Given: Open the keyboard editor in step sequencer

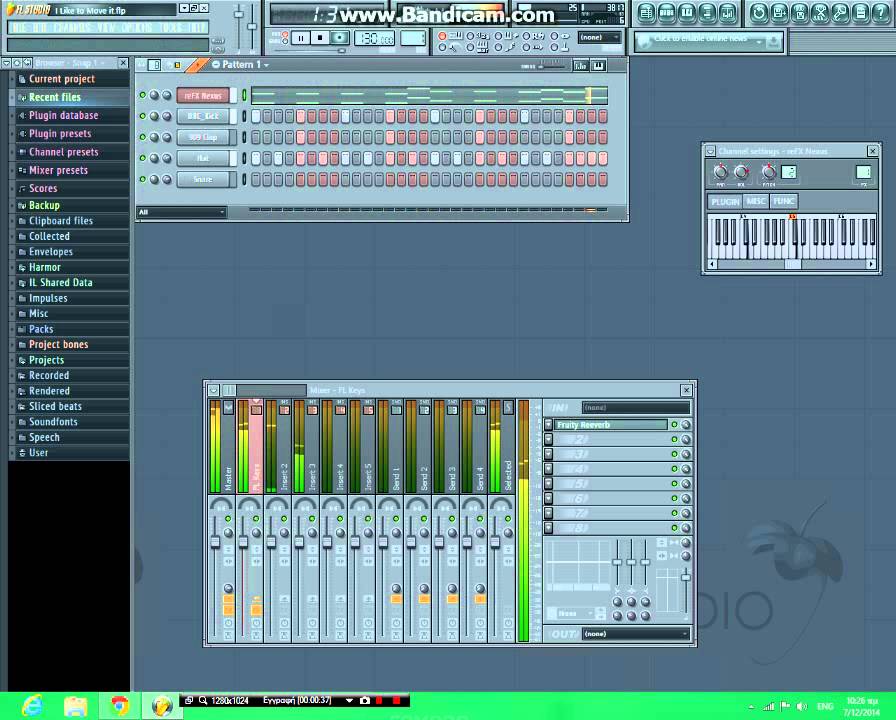Looking at the screenshot, I should click(x=598, y=66).
